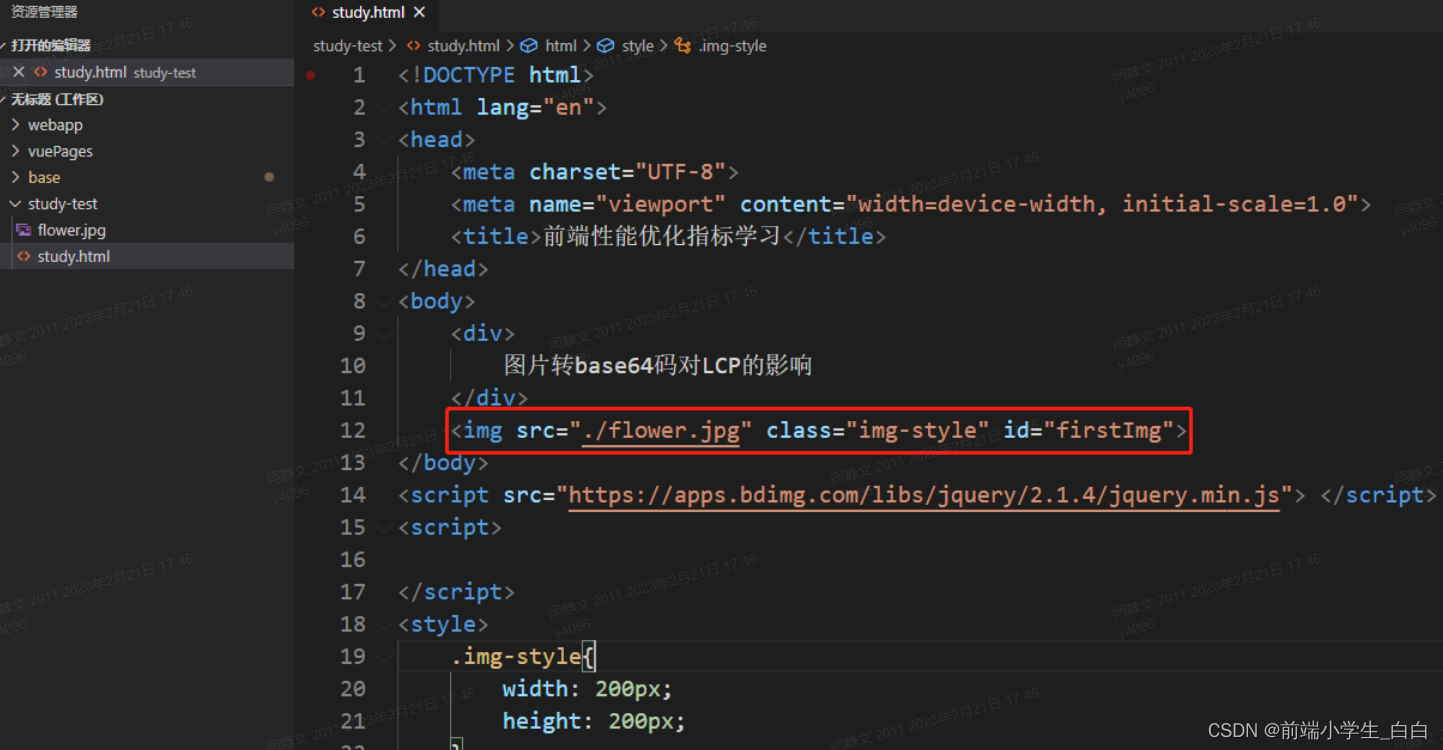Click the viewport content attribute value
Image resolution: width=1443 pixels, height=750 pixels.
pos(1102,204)
